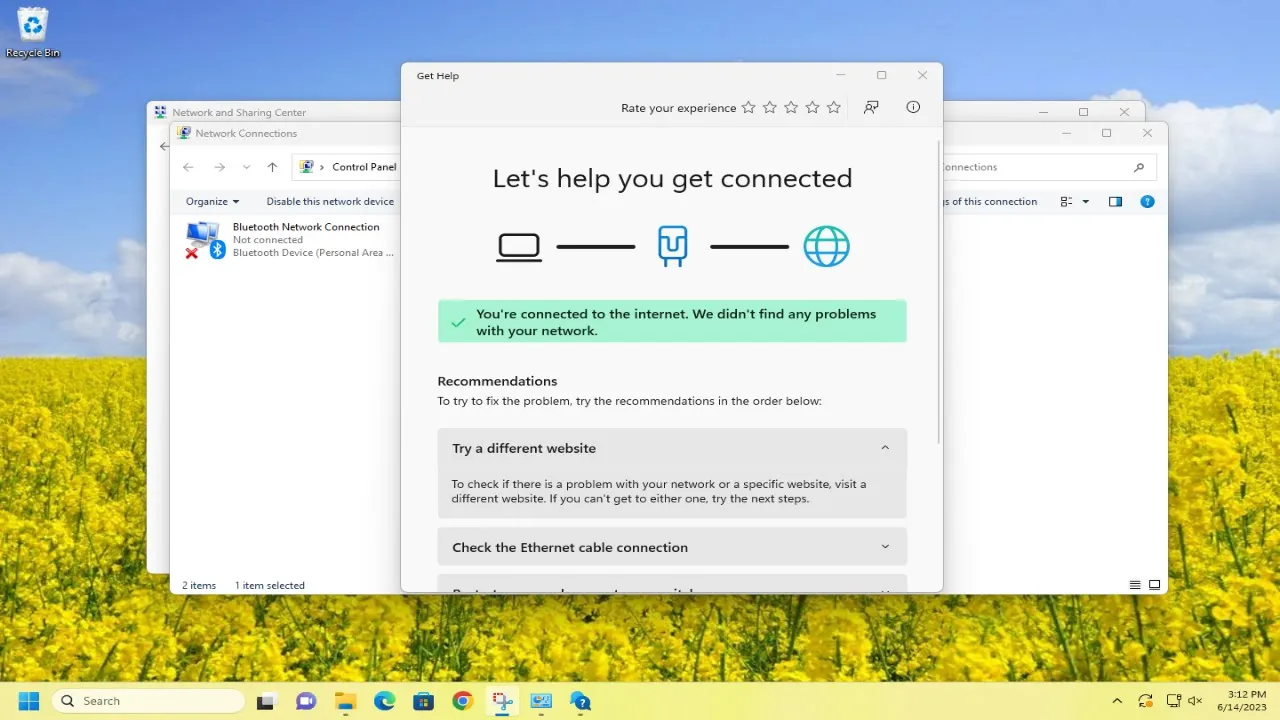Viewport: 1280px width, 720px height.
Task: Click the 'Rate your experience' label
Action: click(x=678, y=108)
